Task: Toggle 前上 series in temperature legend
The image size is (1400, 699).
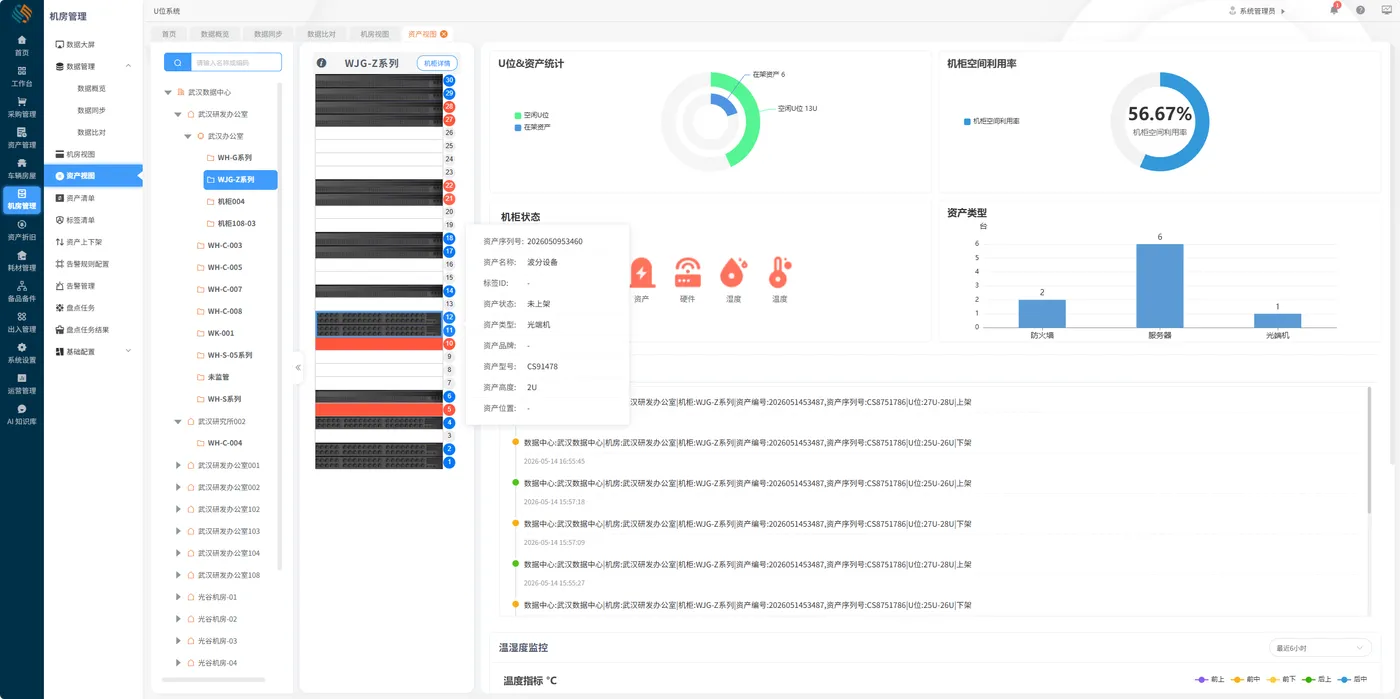Action: point(1210,679)
